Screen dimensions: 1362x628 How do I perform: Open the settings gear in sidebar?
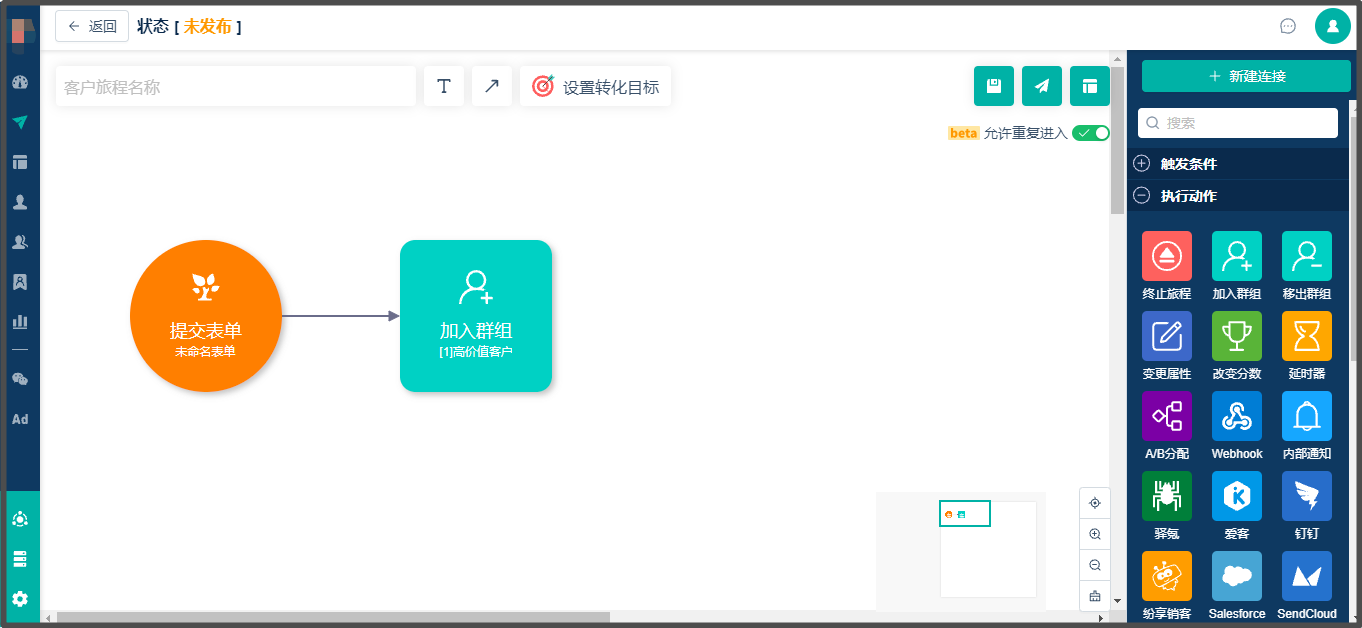[x=20, y=599]
